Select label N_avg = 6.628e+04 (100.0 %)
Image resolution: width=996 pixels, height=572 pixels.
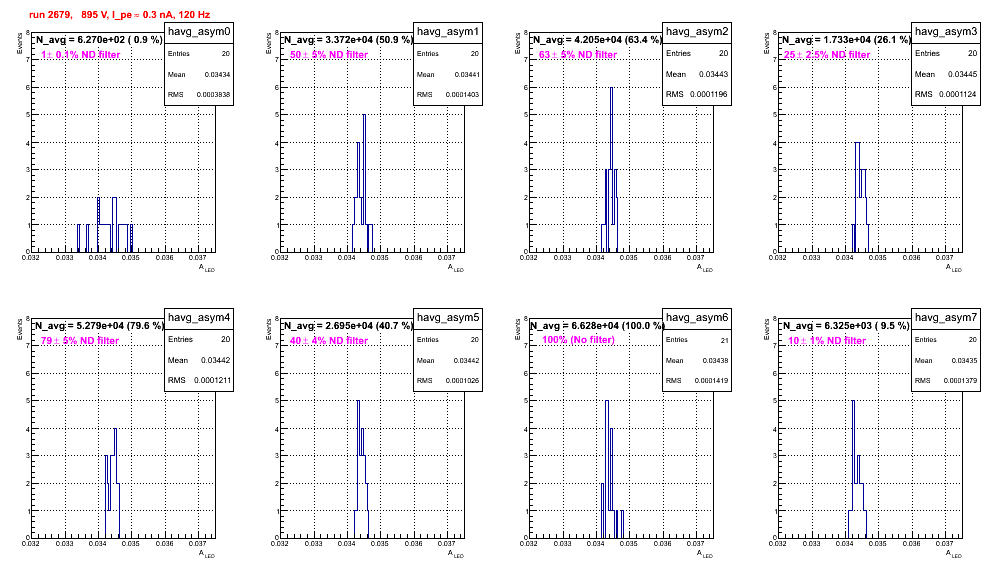(x=597, y=325)
